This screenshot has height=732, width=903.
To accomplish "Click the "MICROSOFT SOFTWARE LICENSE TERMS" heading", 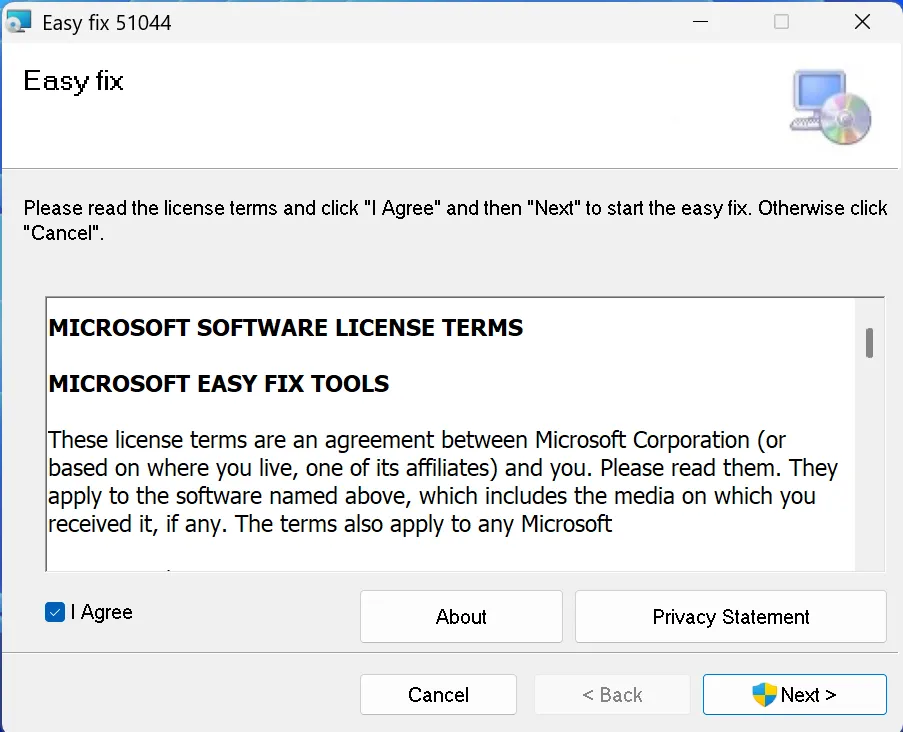I will tap(286, 328).
